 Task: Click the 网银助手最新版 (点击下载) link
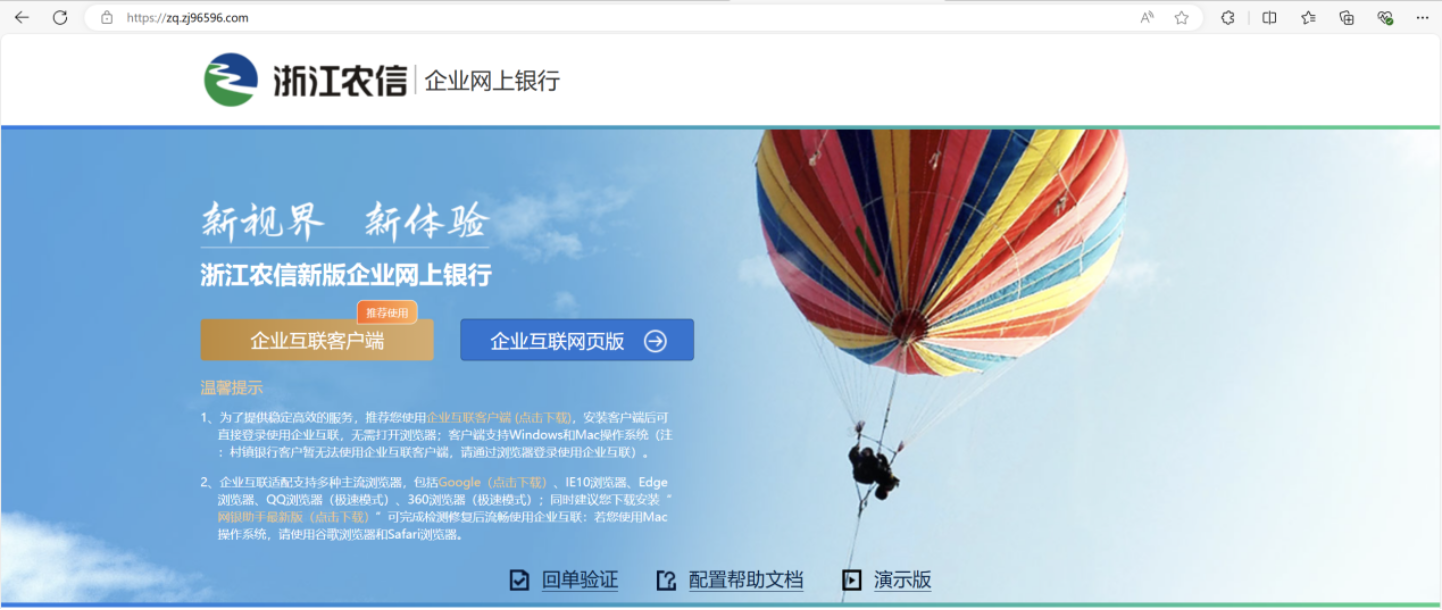coord(294,517)
